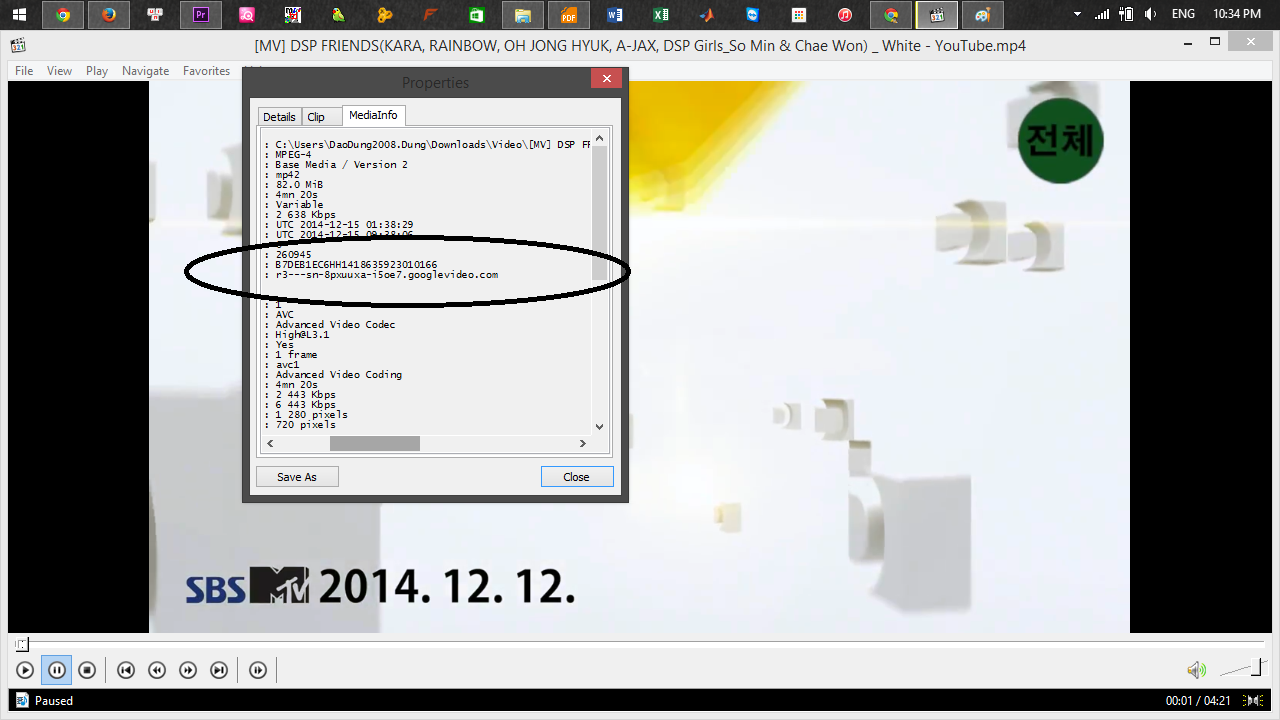Click the audio channel icon in status bar

pos(1251,701)
